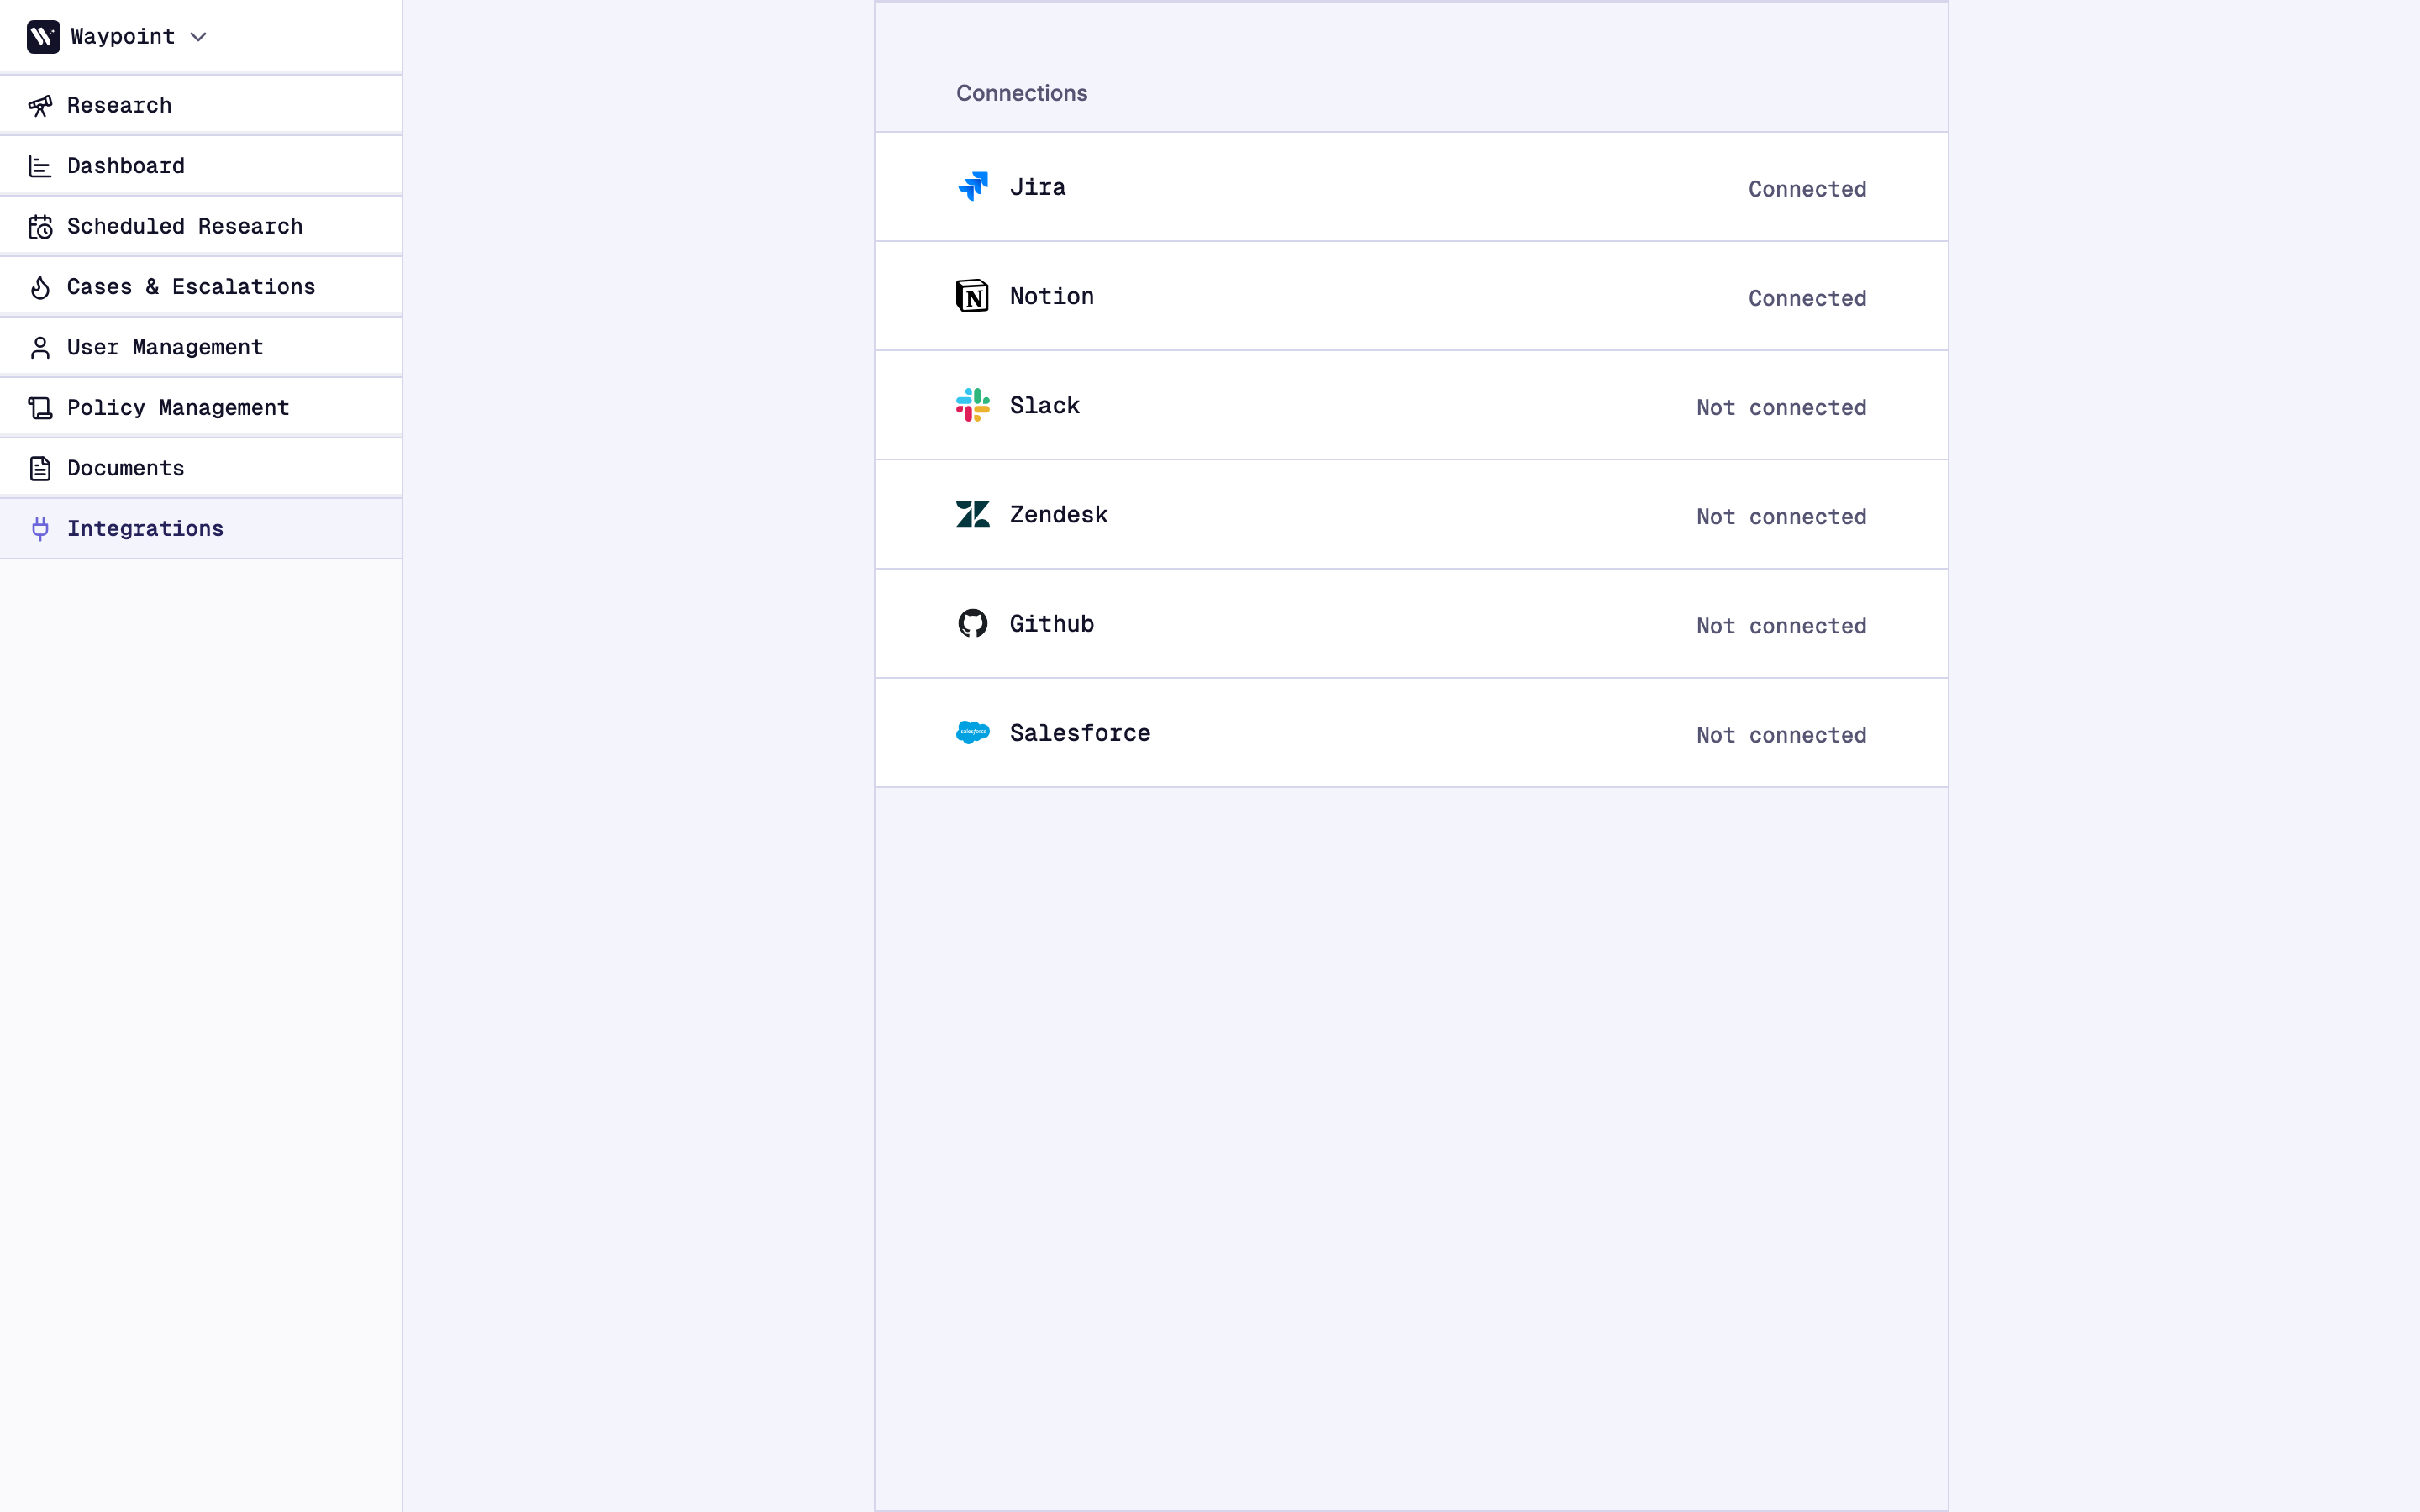Image resolution: width=2420 pixels, height=1512 pixels.
Task: Click Notion's Connected status
Action: (x=1807, y=298)
